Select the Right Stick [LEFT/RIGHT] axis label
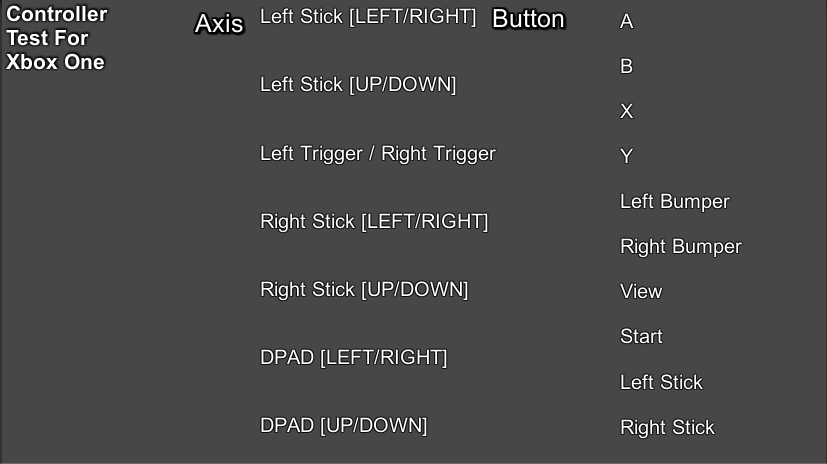The height and width of the screenshot is (464, 827). (x=374, y=221)
